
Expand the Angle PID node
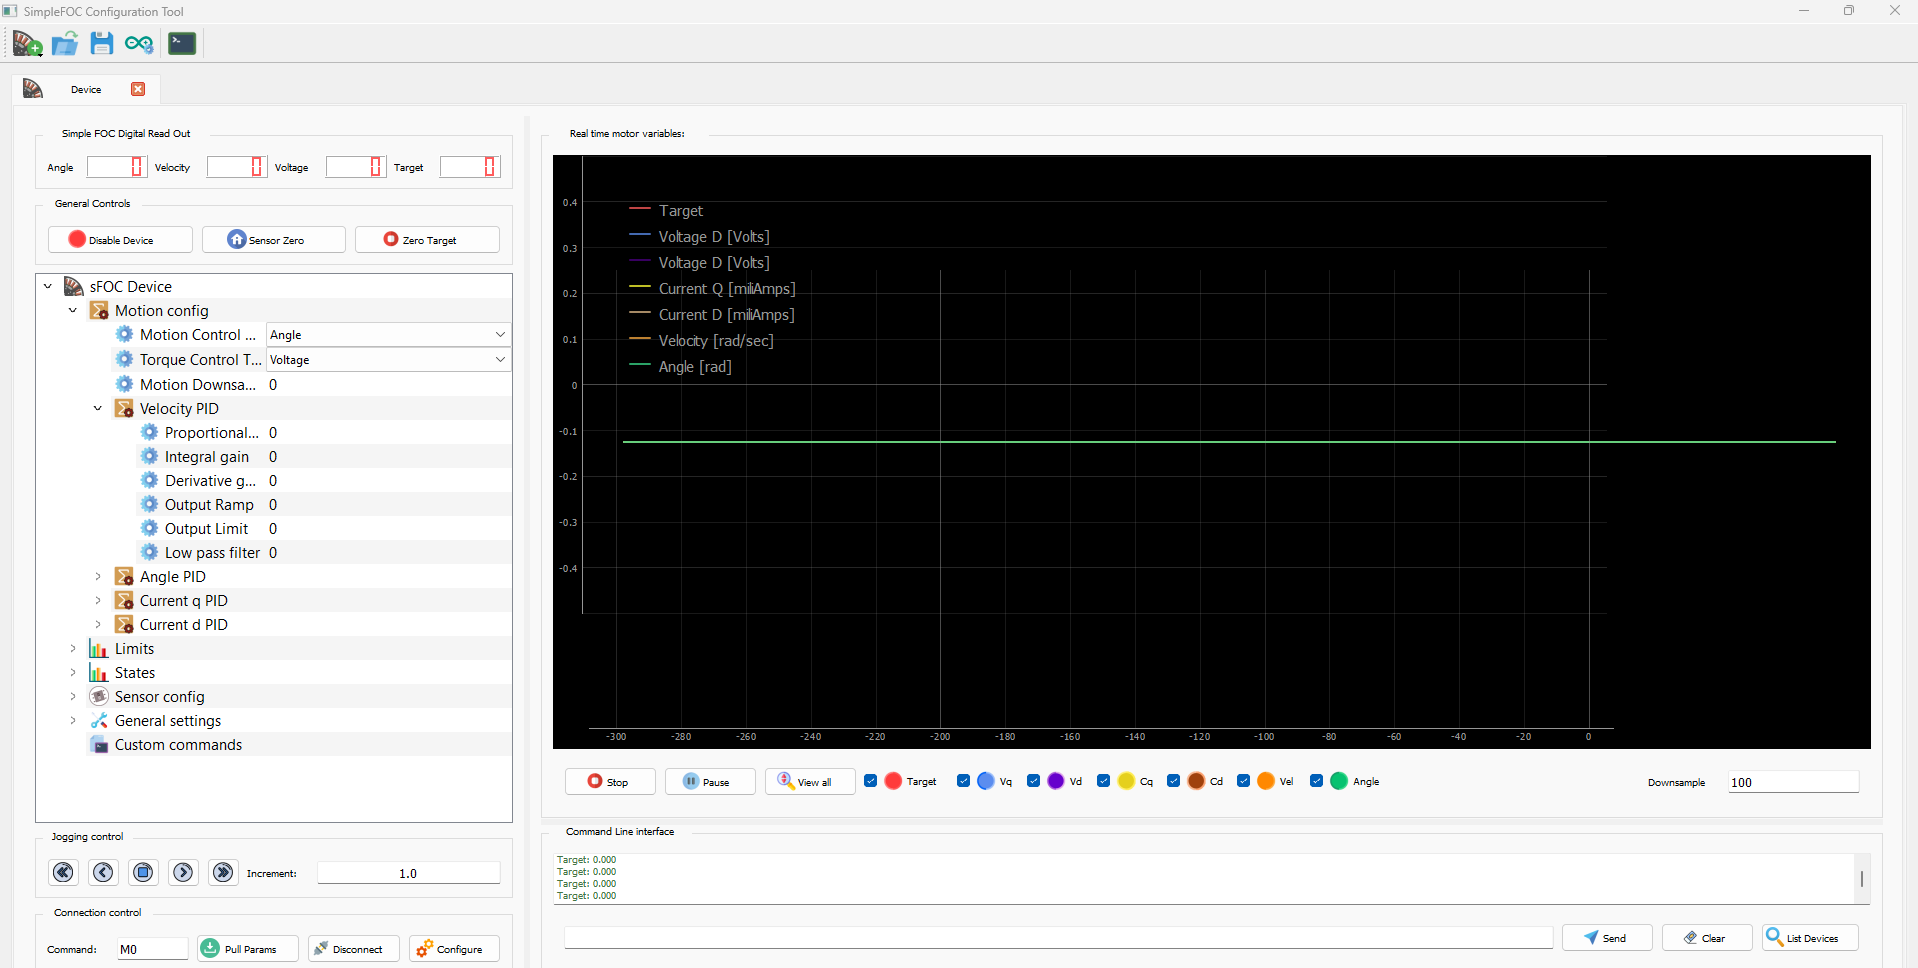pos(98,576)
